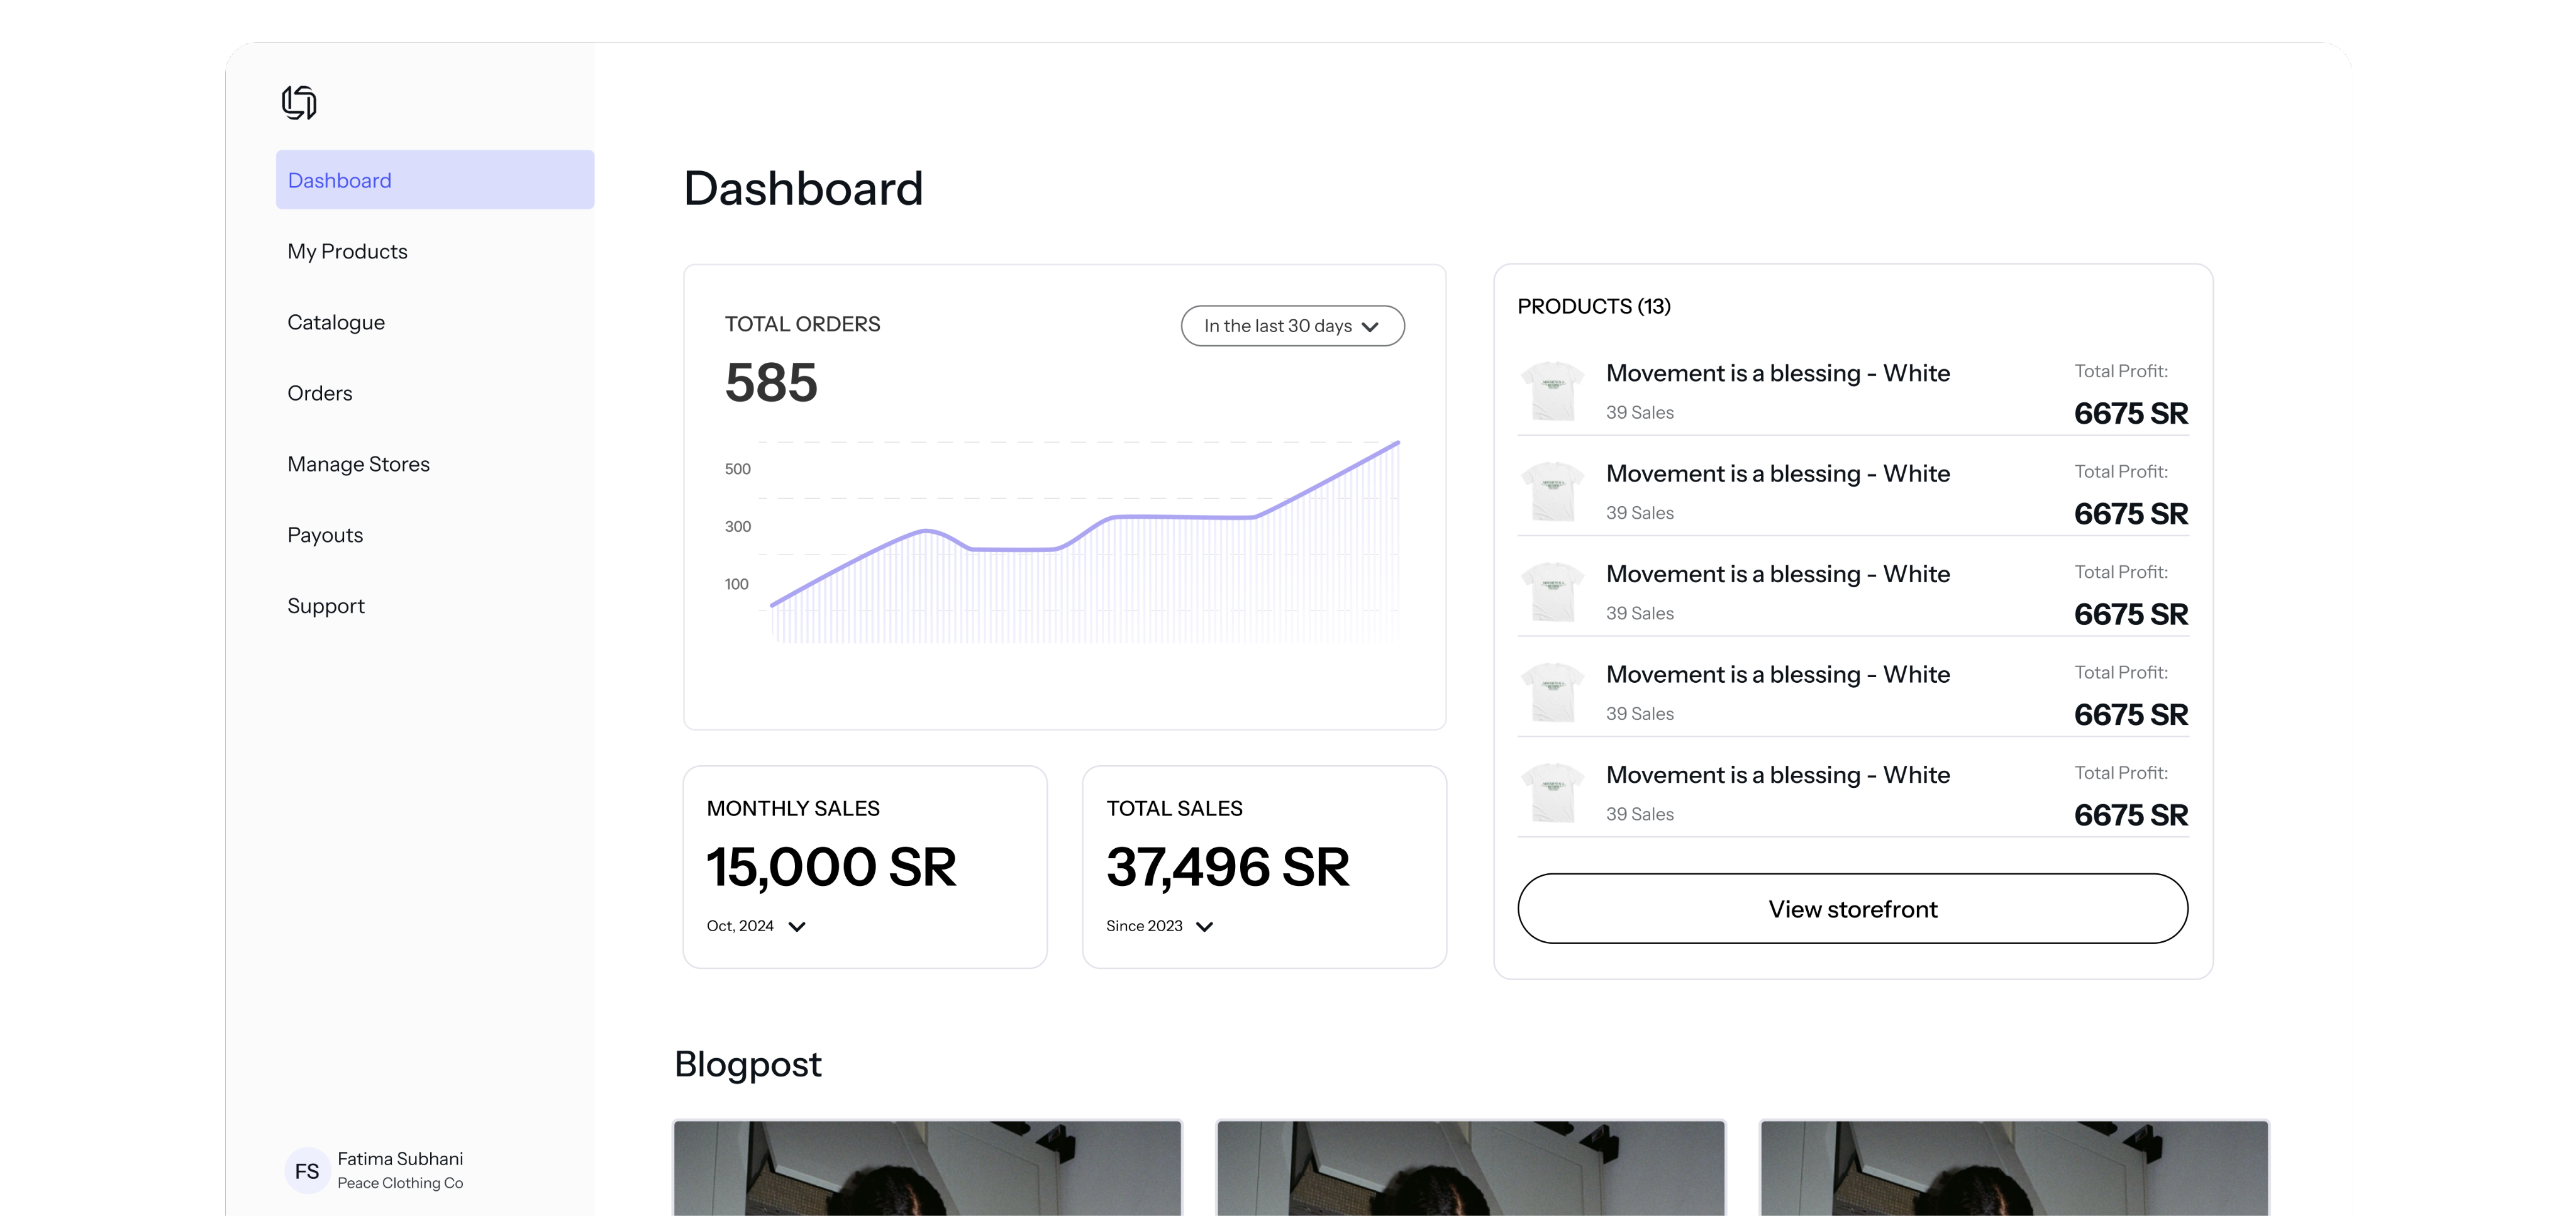Click first product's white t-shirt thumbnail
Image resolution: width=2576 pixels, height=1216 pixels.
(x=1552, y=391)
